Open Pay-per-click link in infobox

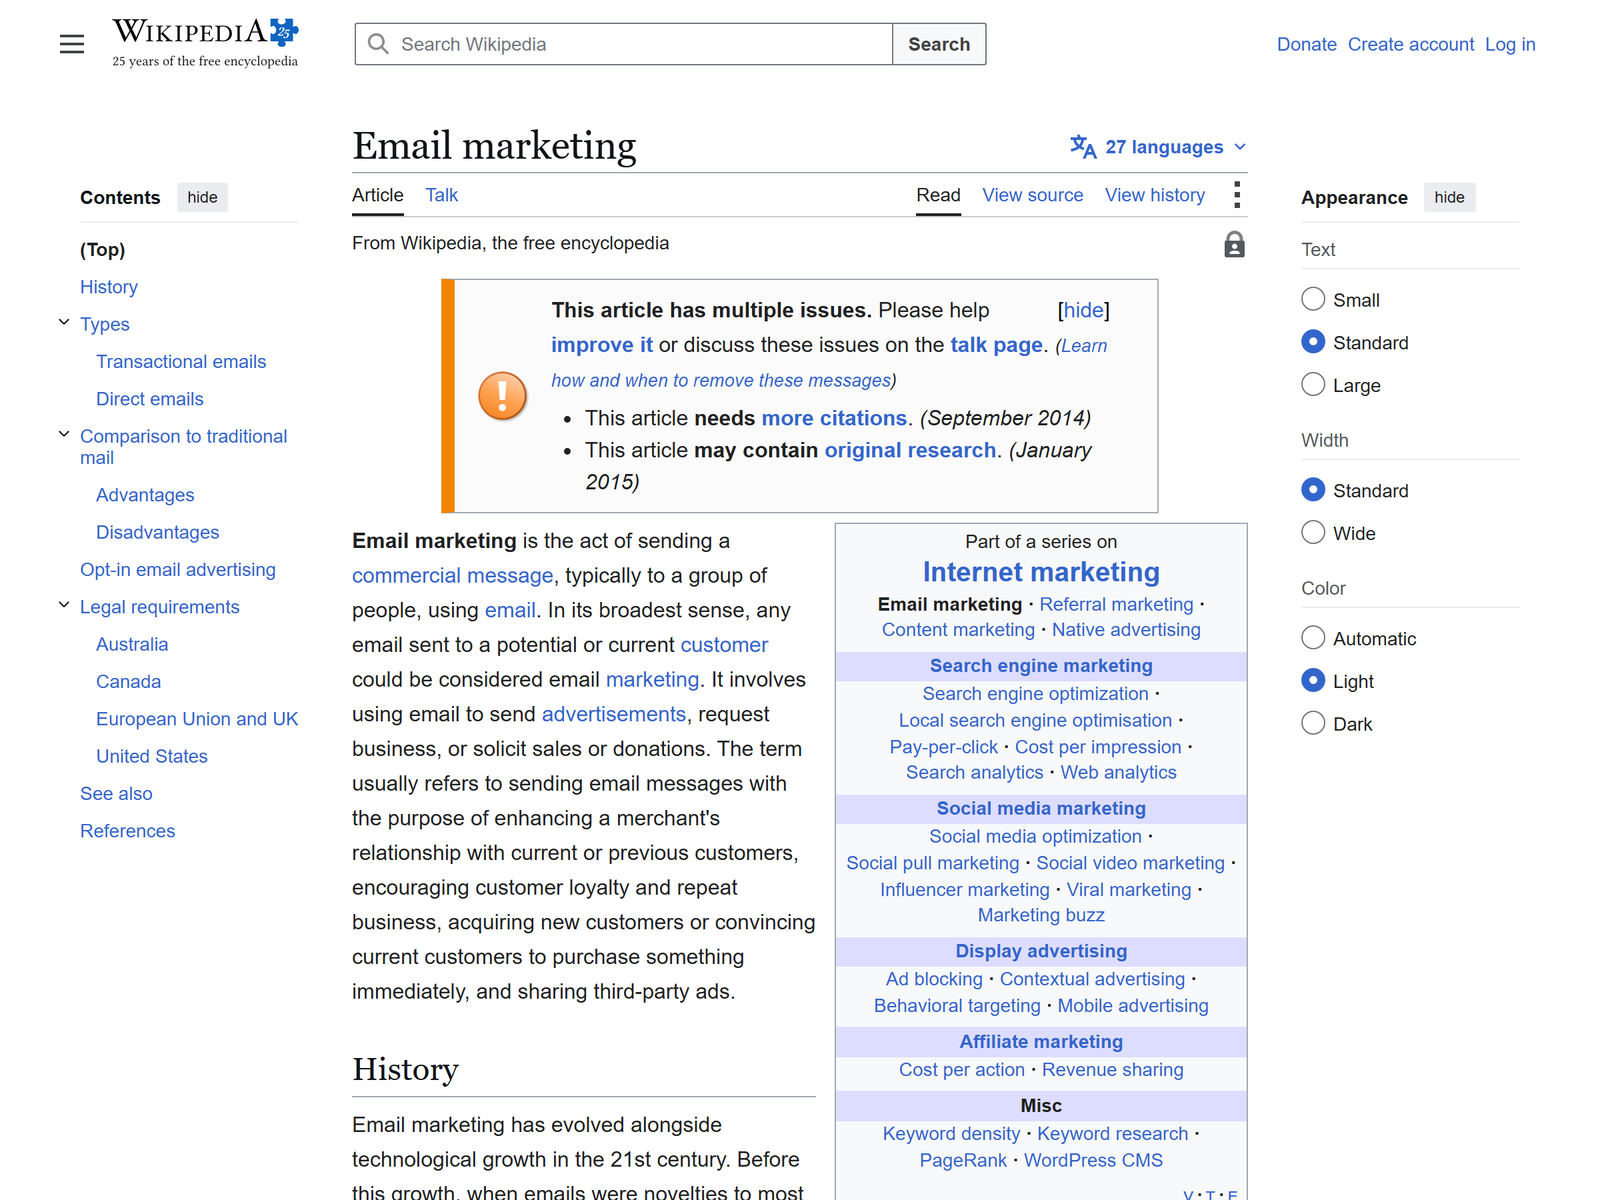(x=943, y=747)
